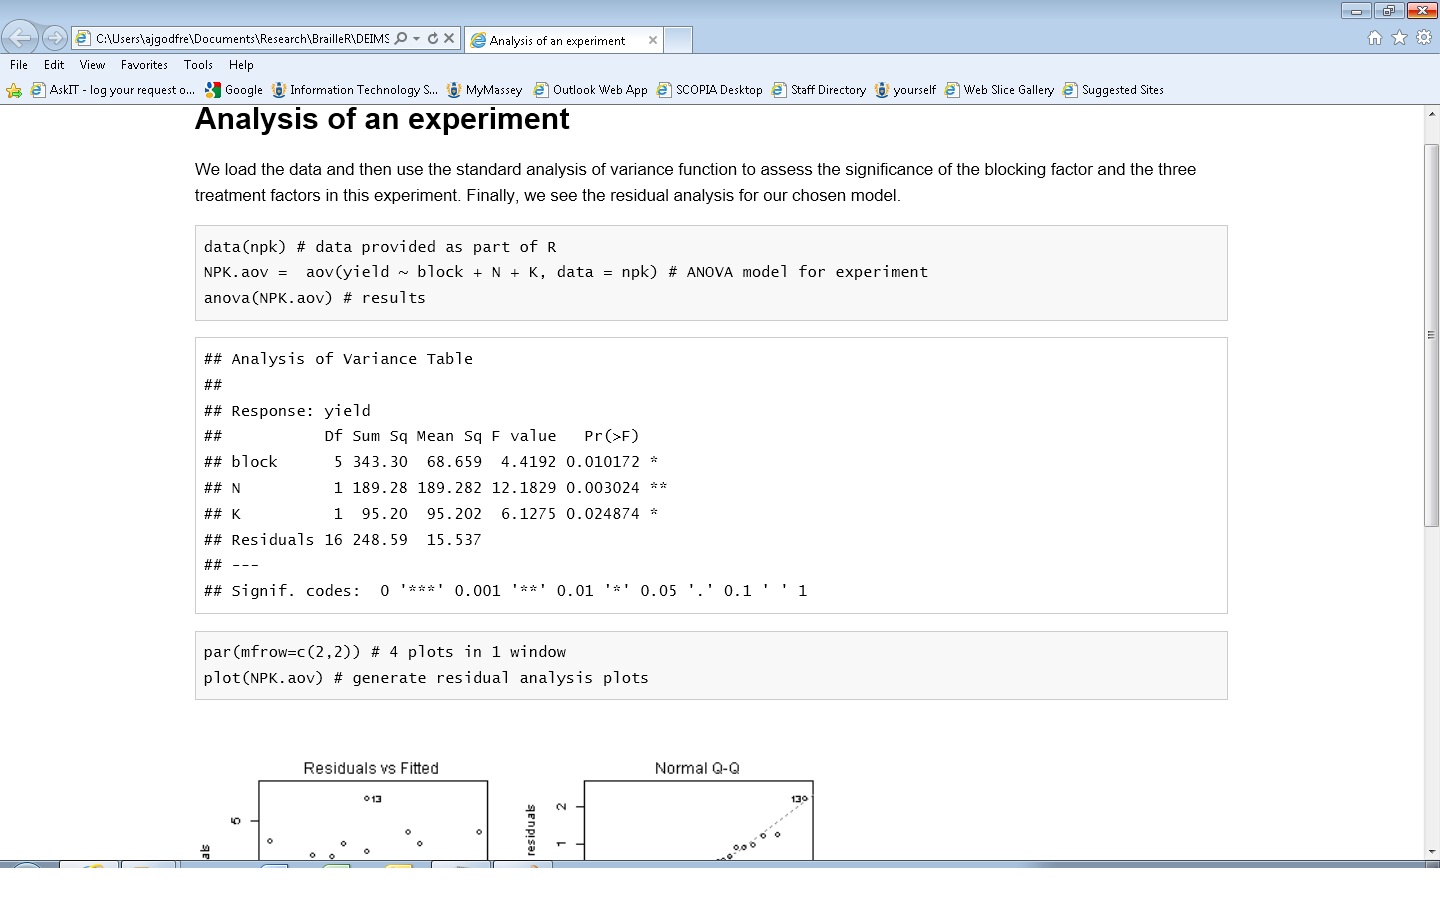This screenshot has height=900, width=1440.
Task: Open the SCOPIA Desktop bookmark
Action: [709, 90]
